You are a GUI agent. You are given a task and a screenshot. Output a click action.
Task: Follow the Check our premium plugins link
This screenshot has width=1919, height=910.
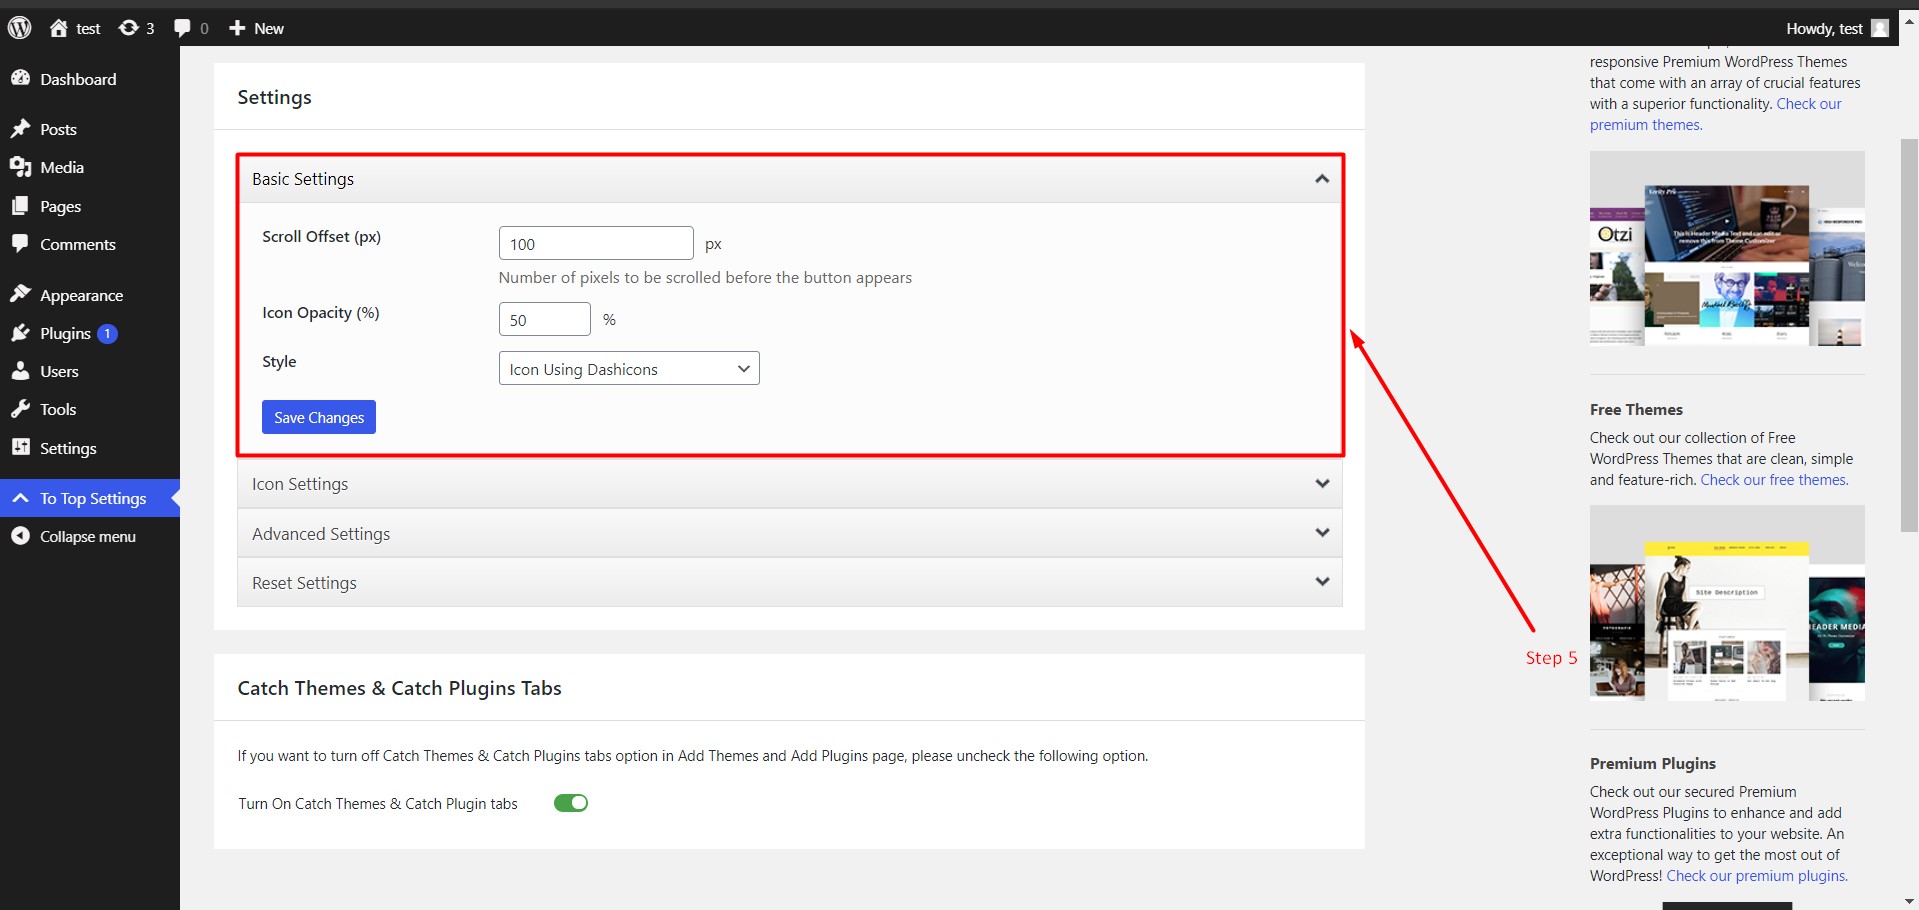point(1757,876)
